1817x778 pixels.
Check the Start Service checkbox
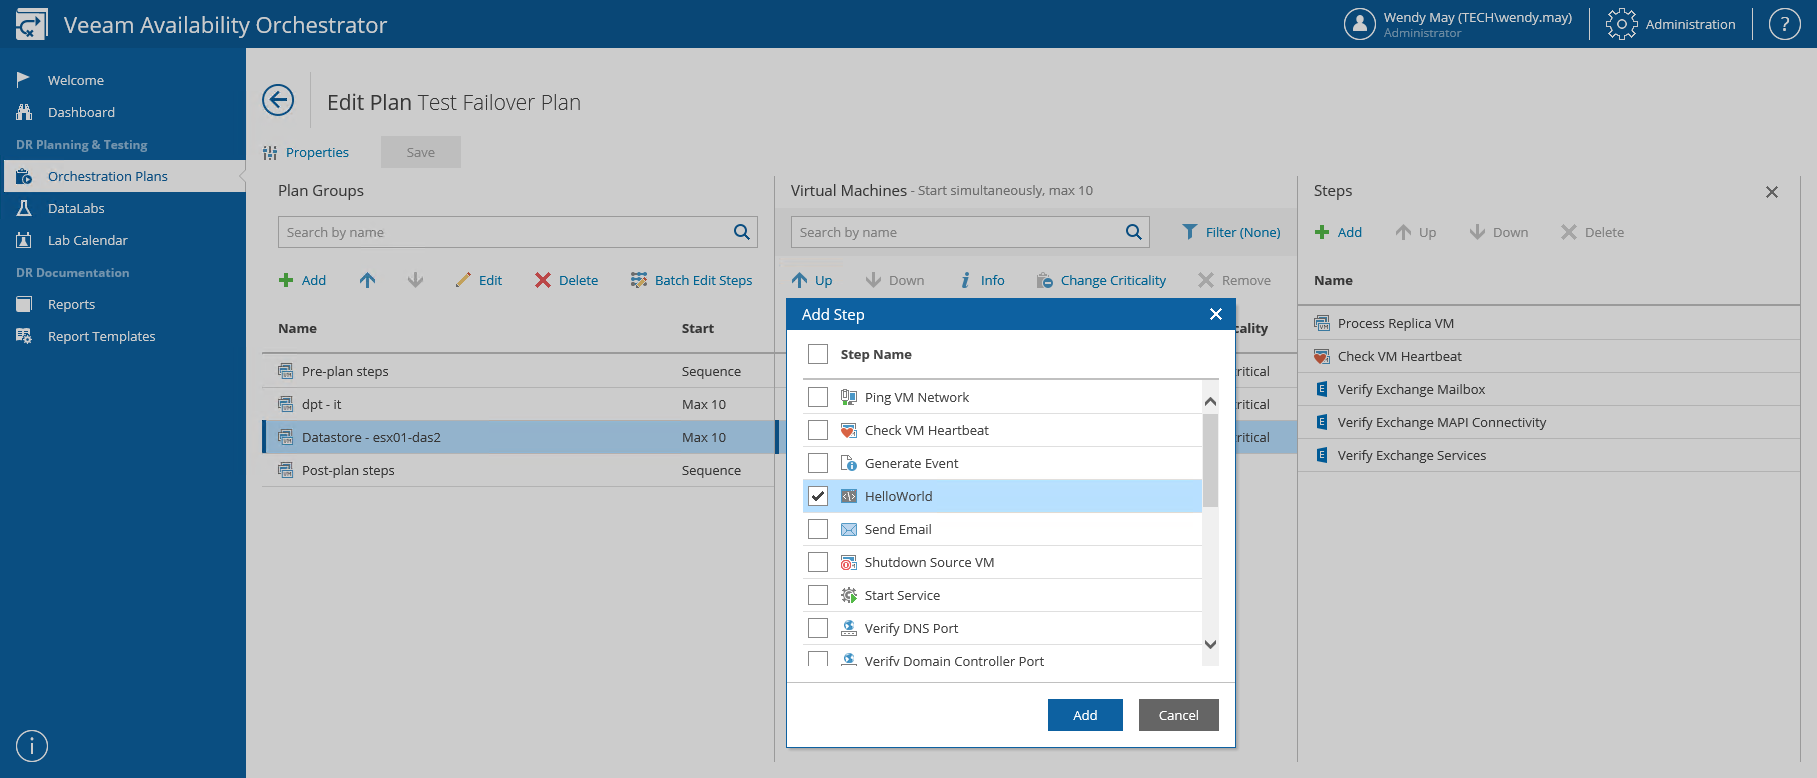click(818, 595)
